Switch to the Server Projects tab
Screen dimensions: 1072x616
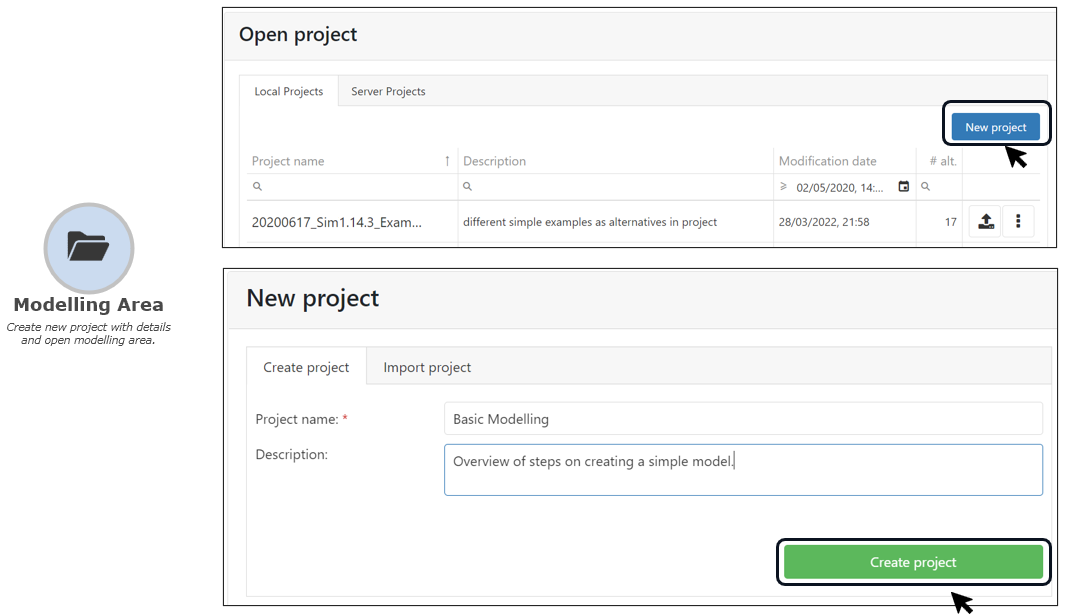[x=388, y=91]
